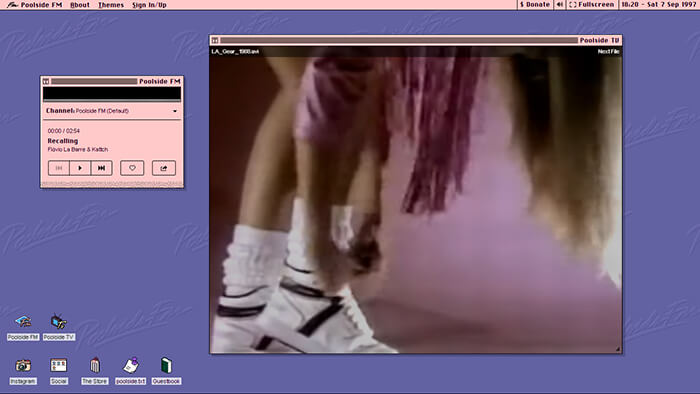Click the Recalling song title
This screenshot has height=394, width=700.
pyautogui.click(x=63, y=141)
